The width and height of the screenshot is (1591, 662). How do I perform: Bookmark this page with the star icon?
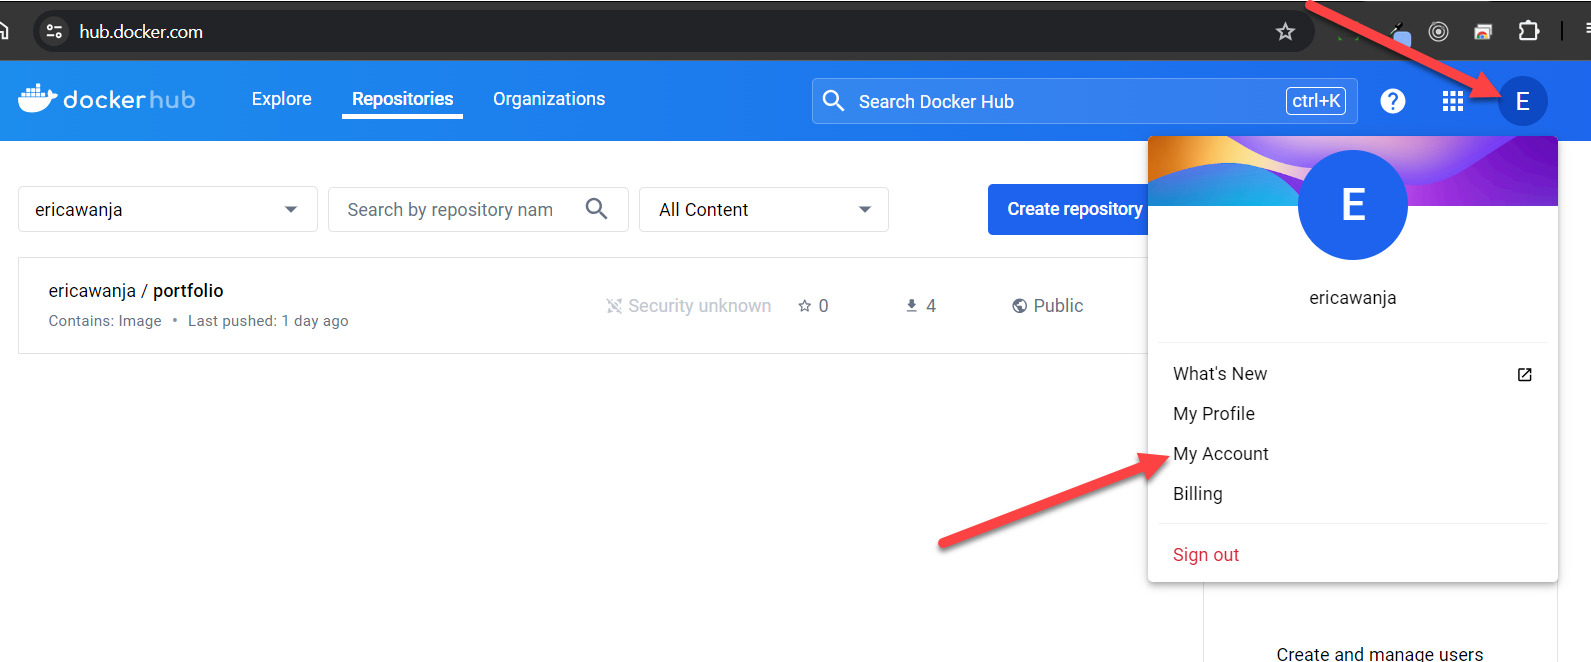[1286, 32]
